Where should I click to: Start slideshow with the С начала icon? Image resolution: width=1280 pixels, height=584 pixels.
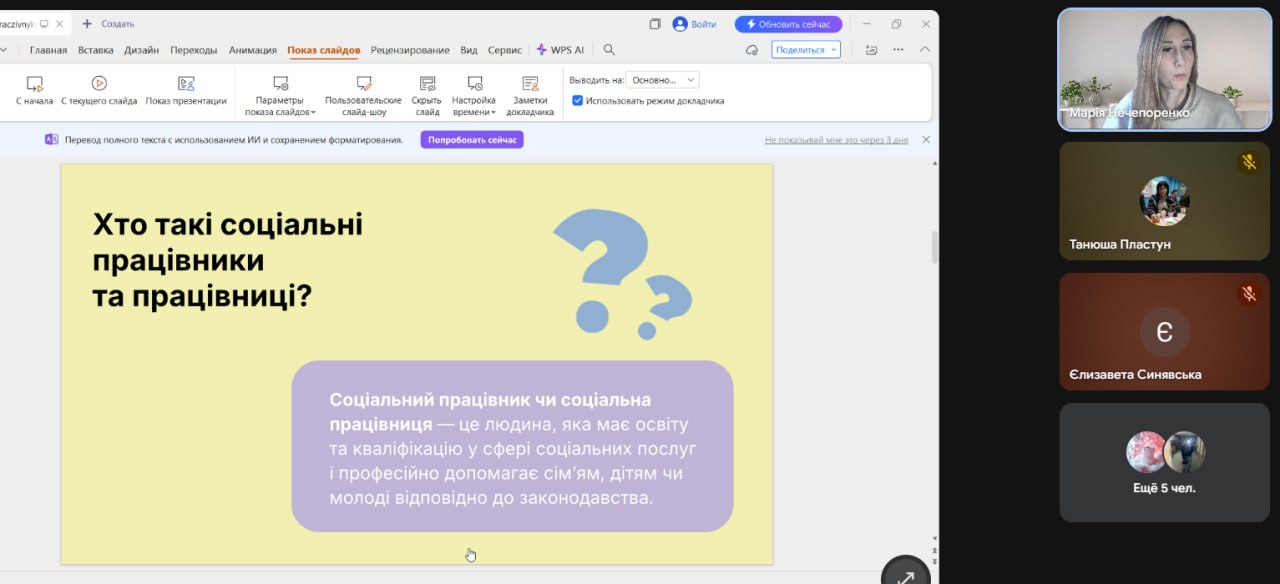(35, 84)
